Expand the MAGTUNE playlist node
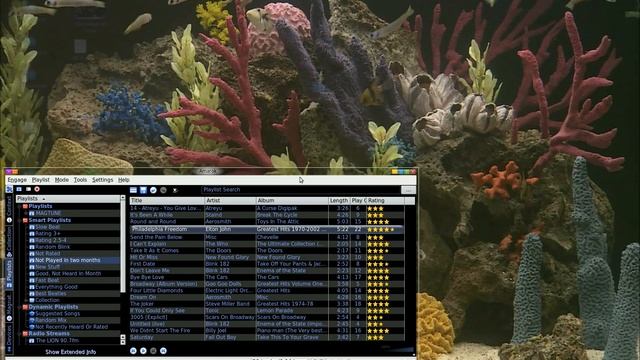640x360 pixels. point(25,213)
